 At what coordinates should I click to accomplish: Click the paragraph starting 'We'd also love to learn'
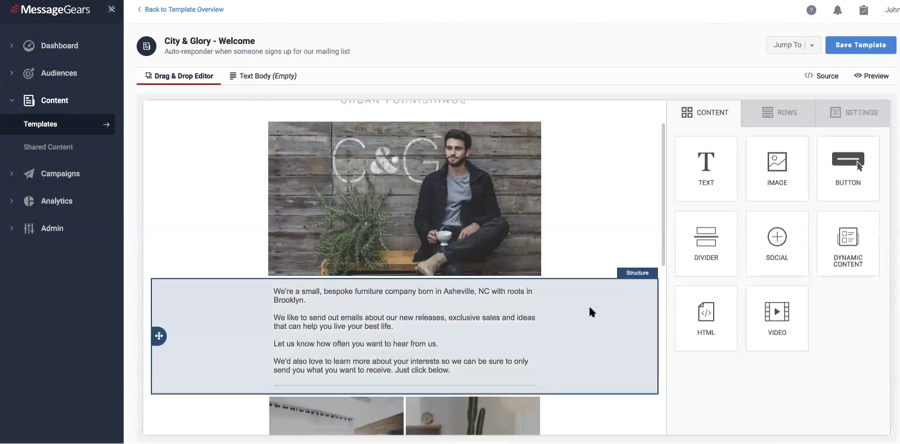[401, 366]
